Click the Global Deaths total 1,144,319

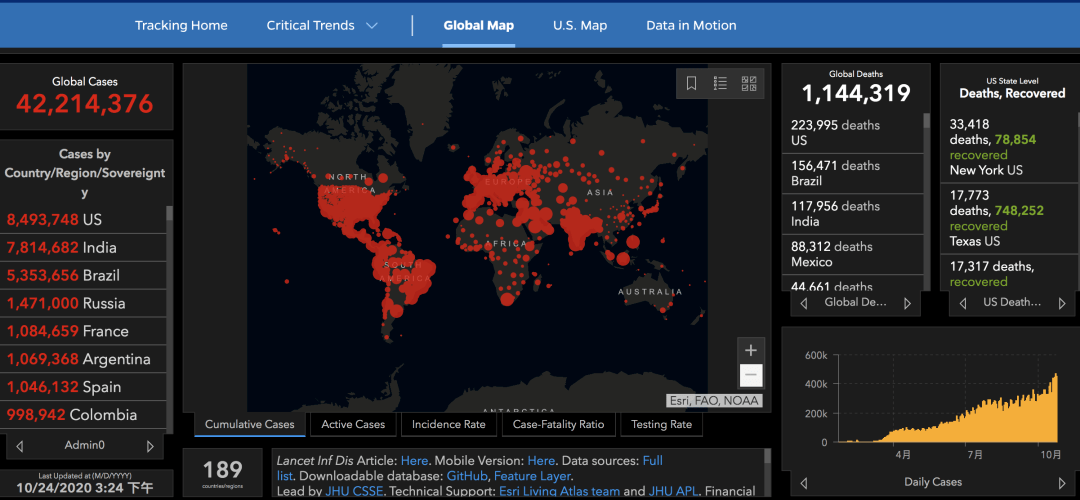[x=856, y=94]
